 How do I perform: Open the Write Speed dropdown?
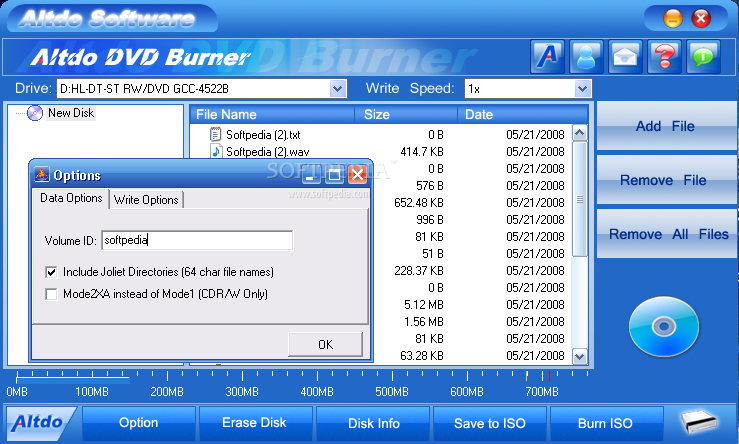[x=582, y=89]
